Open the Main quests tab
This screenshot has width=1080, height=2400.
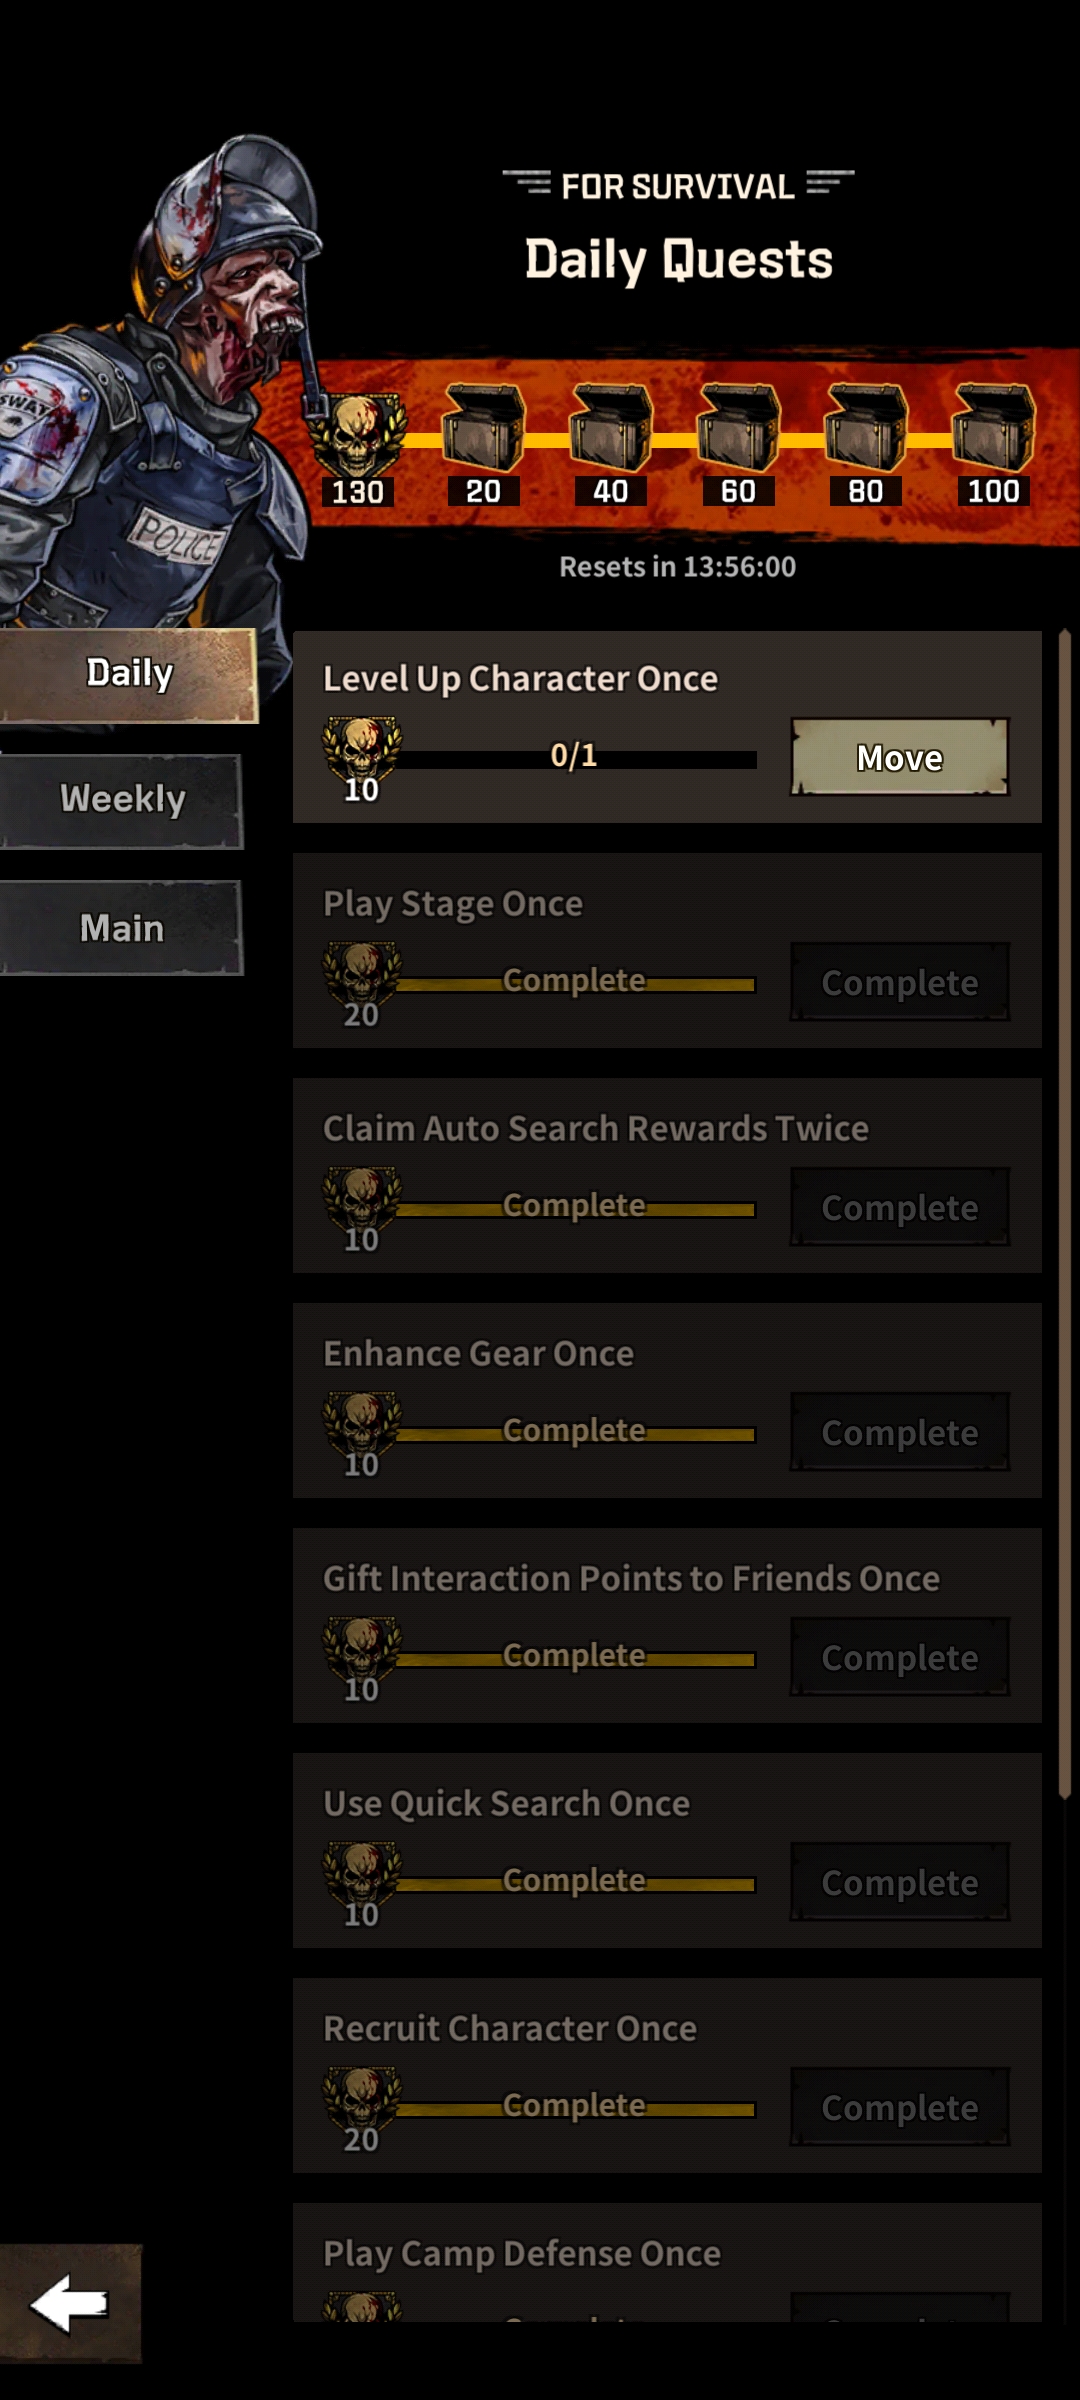(121, 929)
